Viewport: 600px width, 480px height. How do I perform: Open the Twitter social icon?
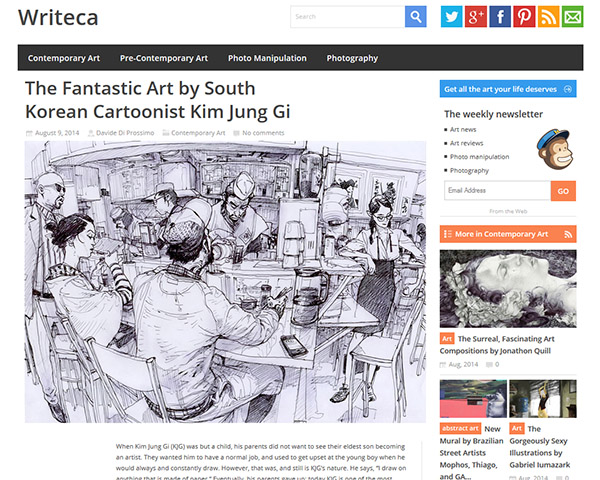(452, 16)
